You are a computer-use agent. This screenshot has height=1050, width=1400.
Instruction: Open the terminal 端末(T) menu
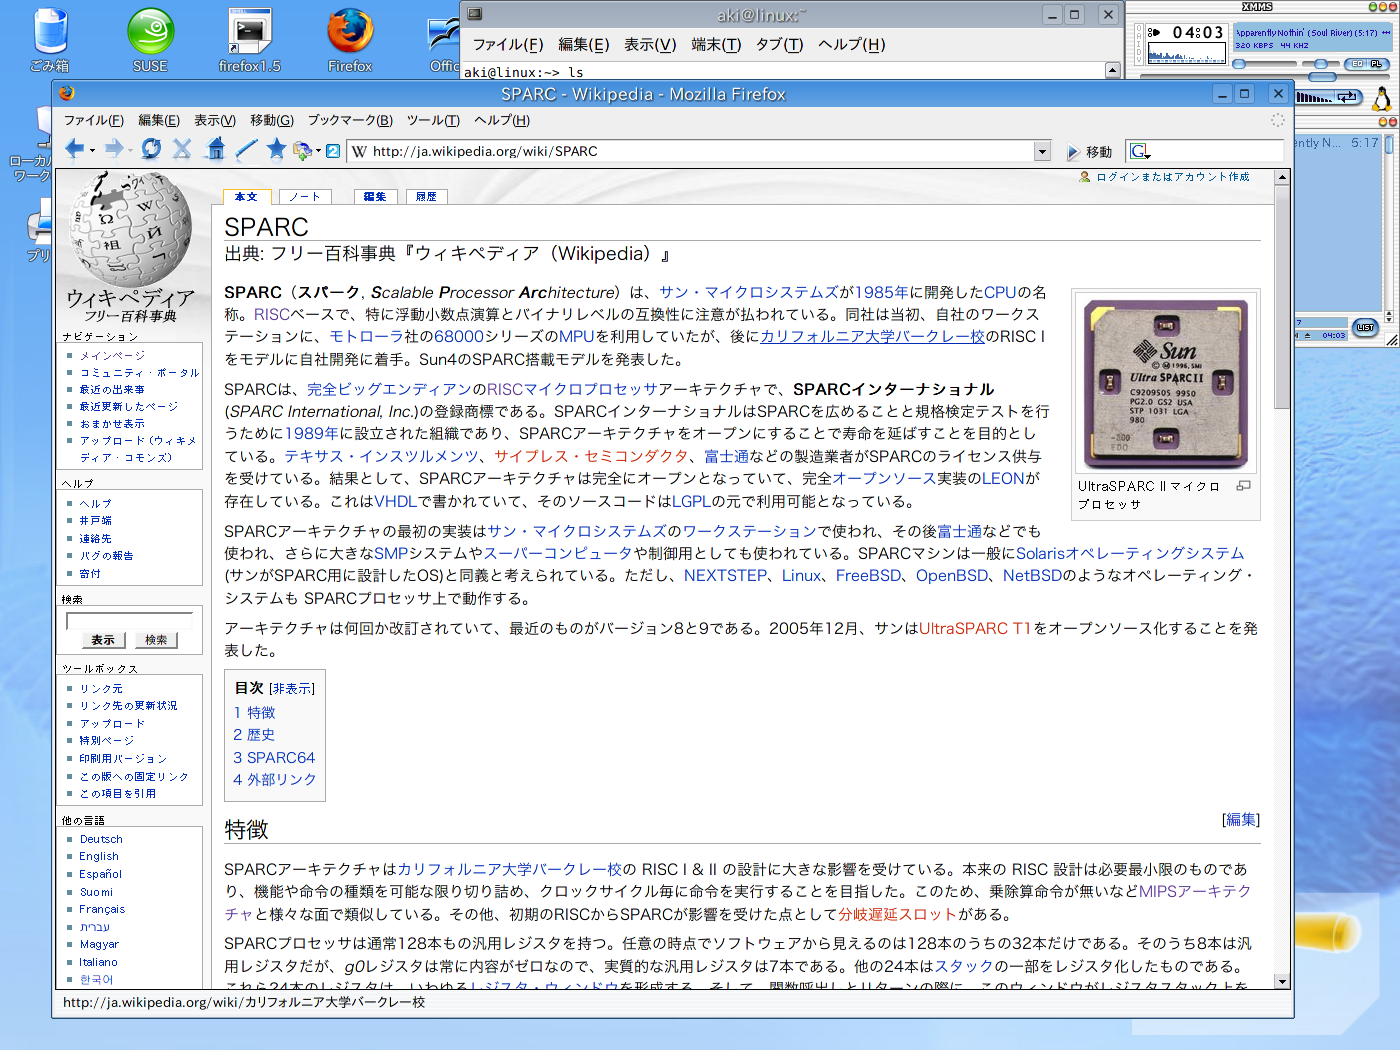coord(716,44)
